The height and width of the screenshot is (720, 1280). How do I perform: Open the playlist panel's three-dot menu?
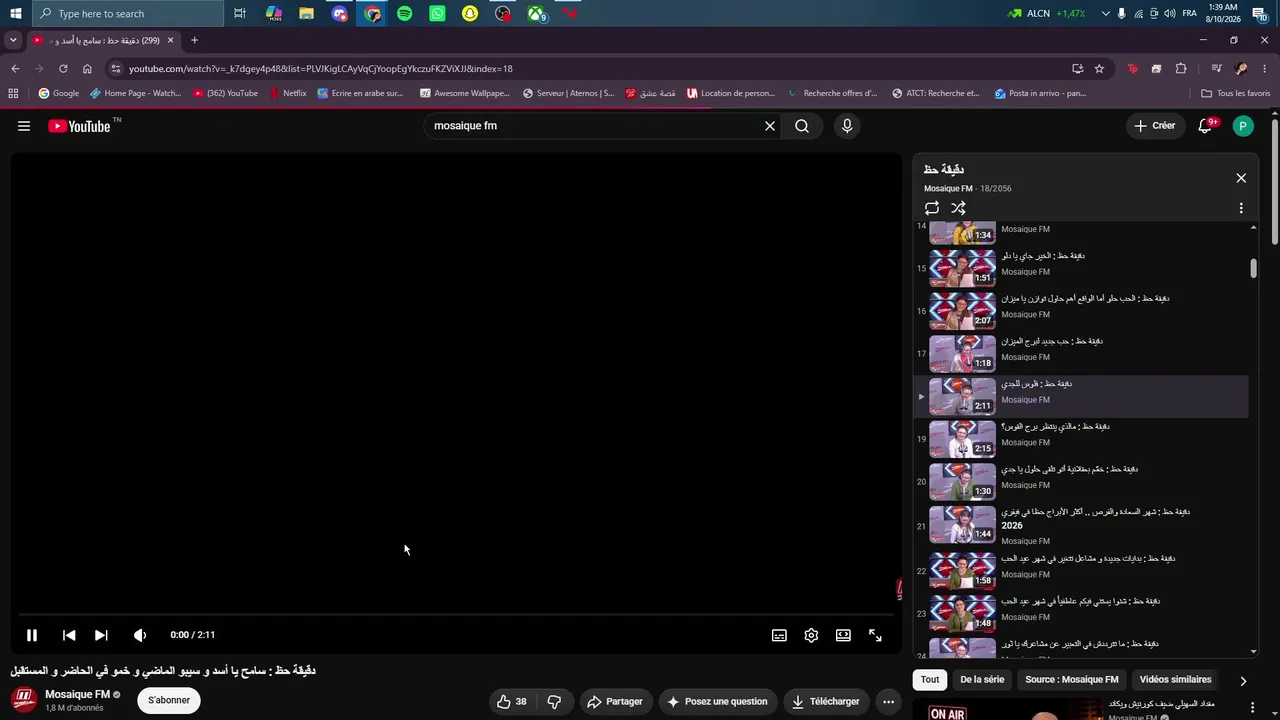coord(1241,208)
